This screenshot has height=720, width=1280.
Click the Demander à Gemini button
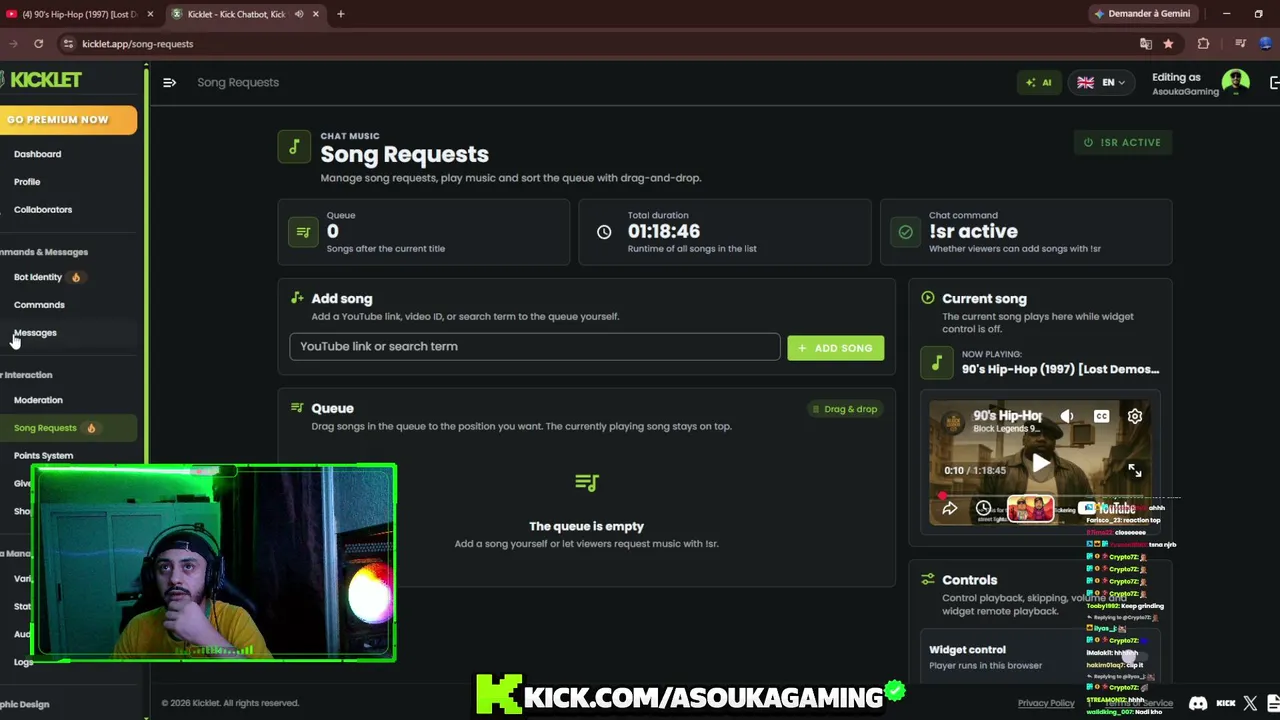click(1141, 14)
